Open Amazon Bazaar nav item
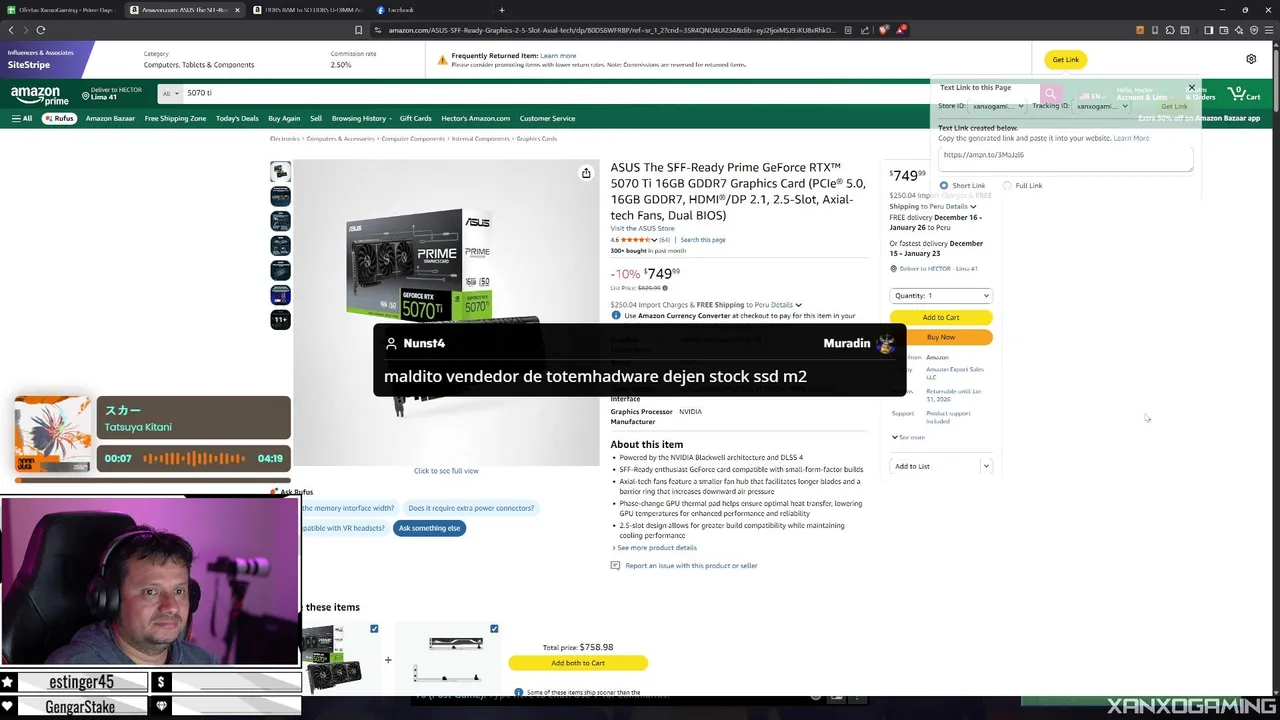 coord(110,118)
